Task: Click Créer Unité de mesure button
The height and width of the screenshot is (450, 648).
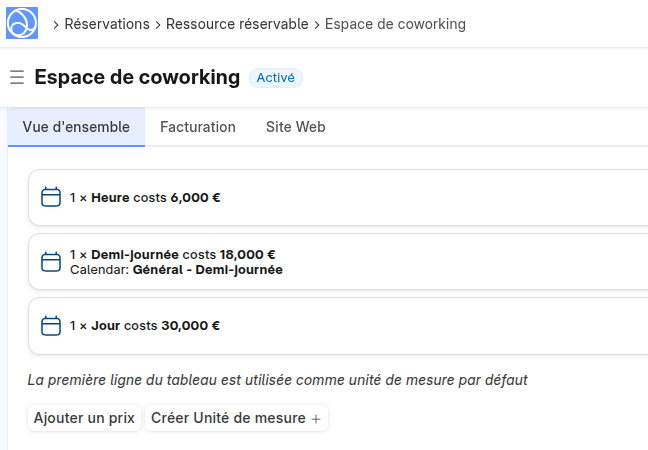Action: coord(228,418)
